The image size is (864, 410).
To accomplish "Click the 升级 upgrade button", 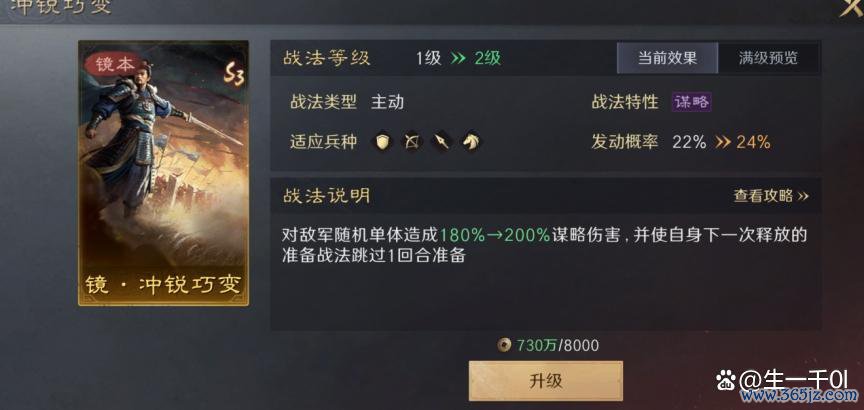I will [546, 381].
